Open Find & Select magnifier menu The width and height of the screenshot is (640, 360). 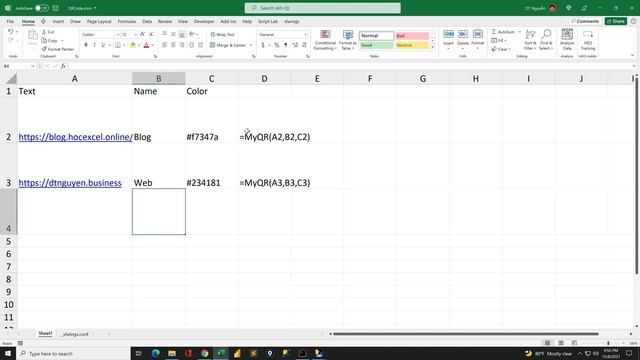click(x=546, y=40)
